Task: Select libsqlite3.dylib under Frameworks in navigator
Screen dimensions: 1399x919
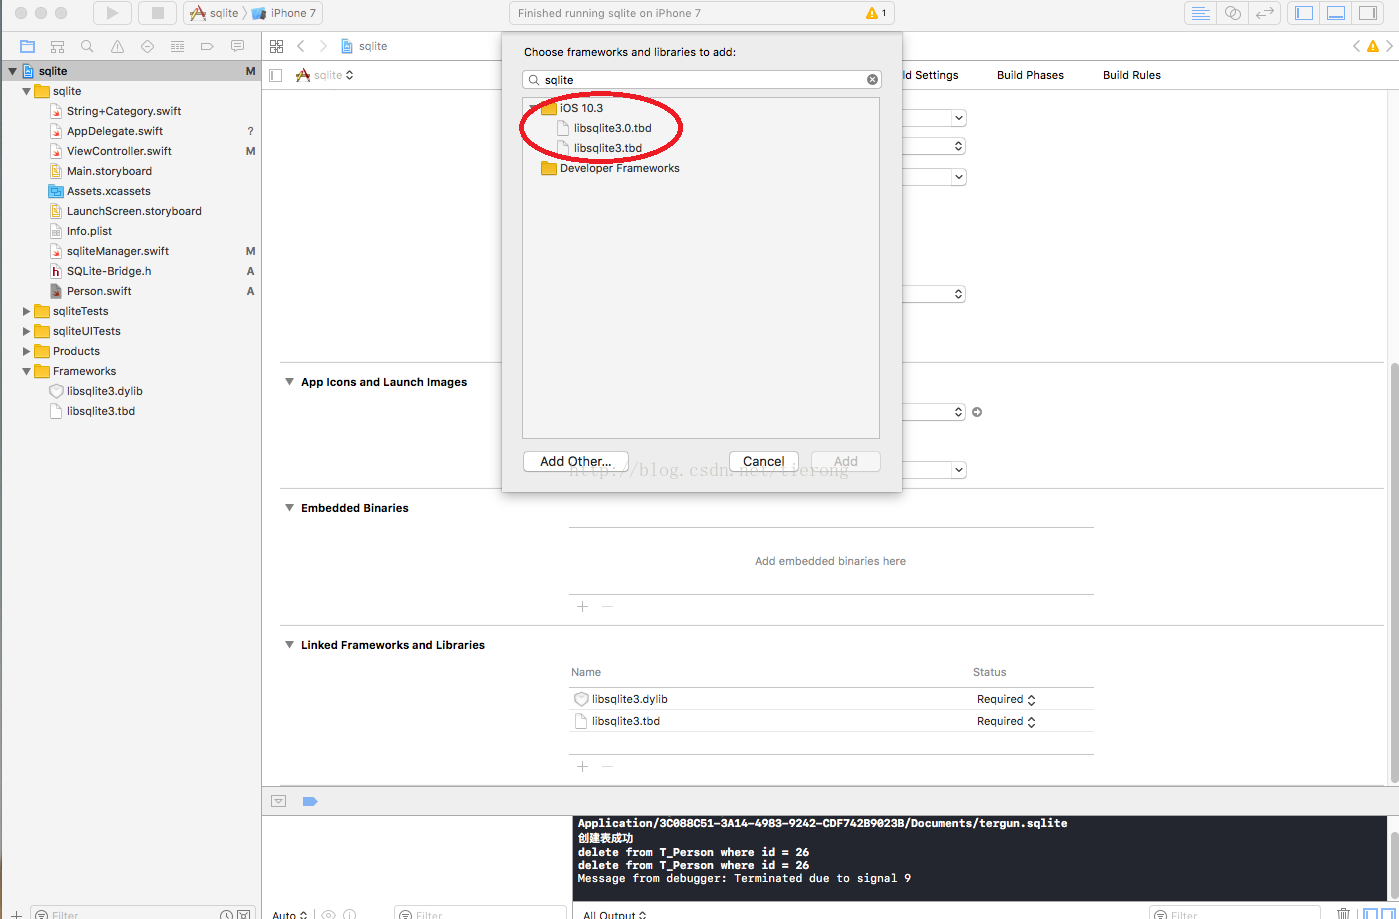Action: 104,391
